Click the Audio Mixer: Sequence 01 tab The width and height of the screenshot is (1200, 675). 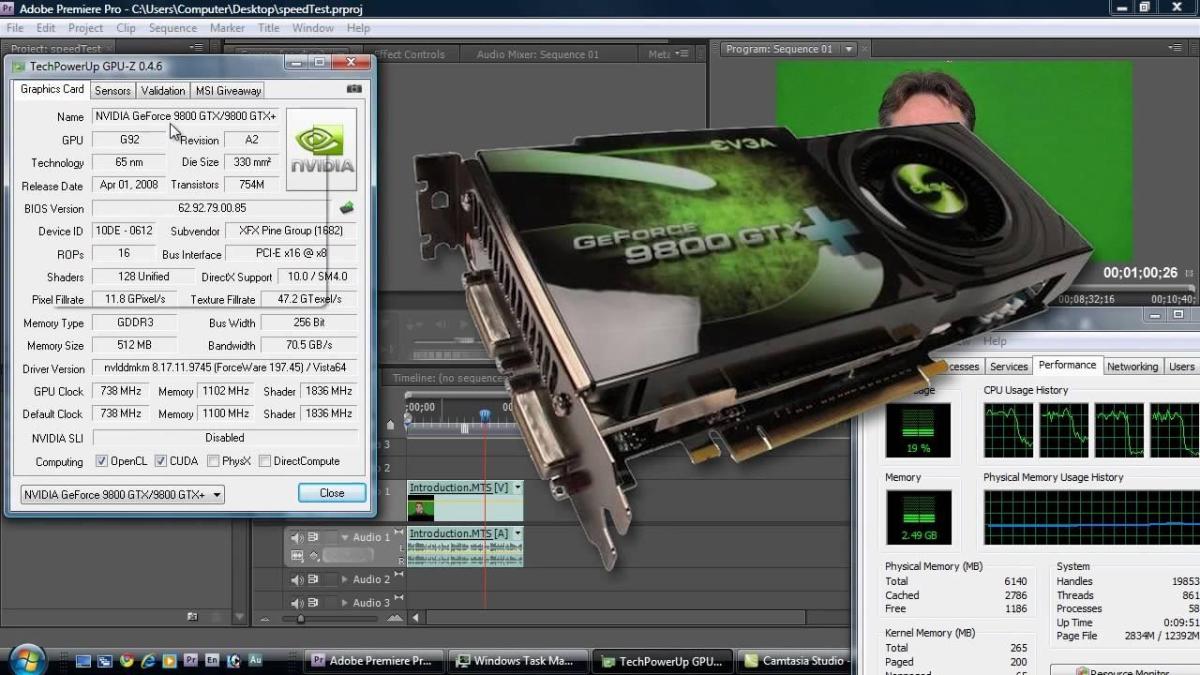538,54
